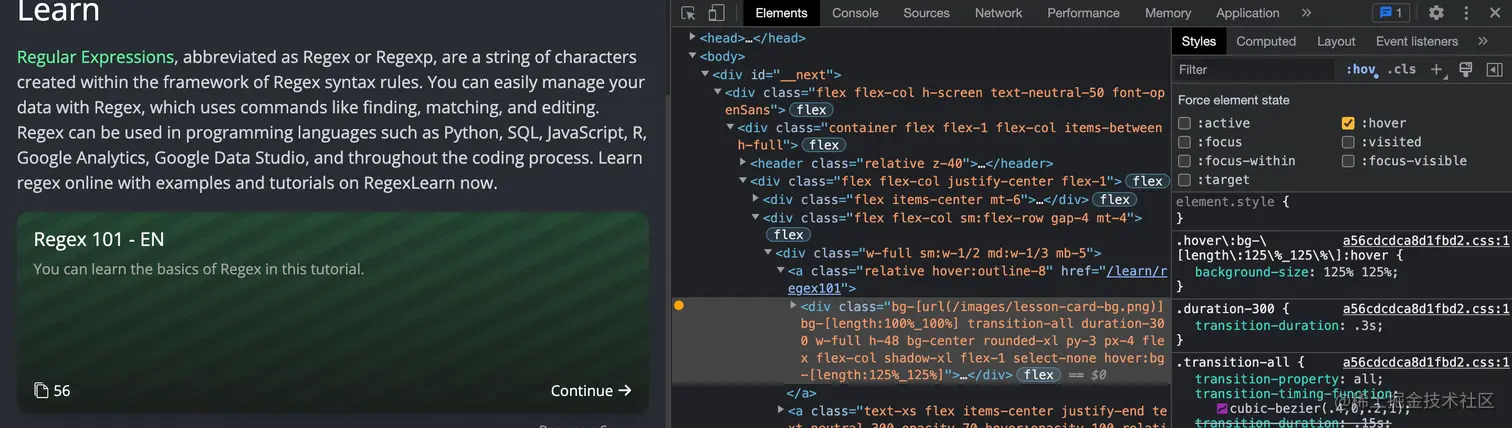Toggle the computed styles sidebar icon

click(x=1495, y=69)
